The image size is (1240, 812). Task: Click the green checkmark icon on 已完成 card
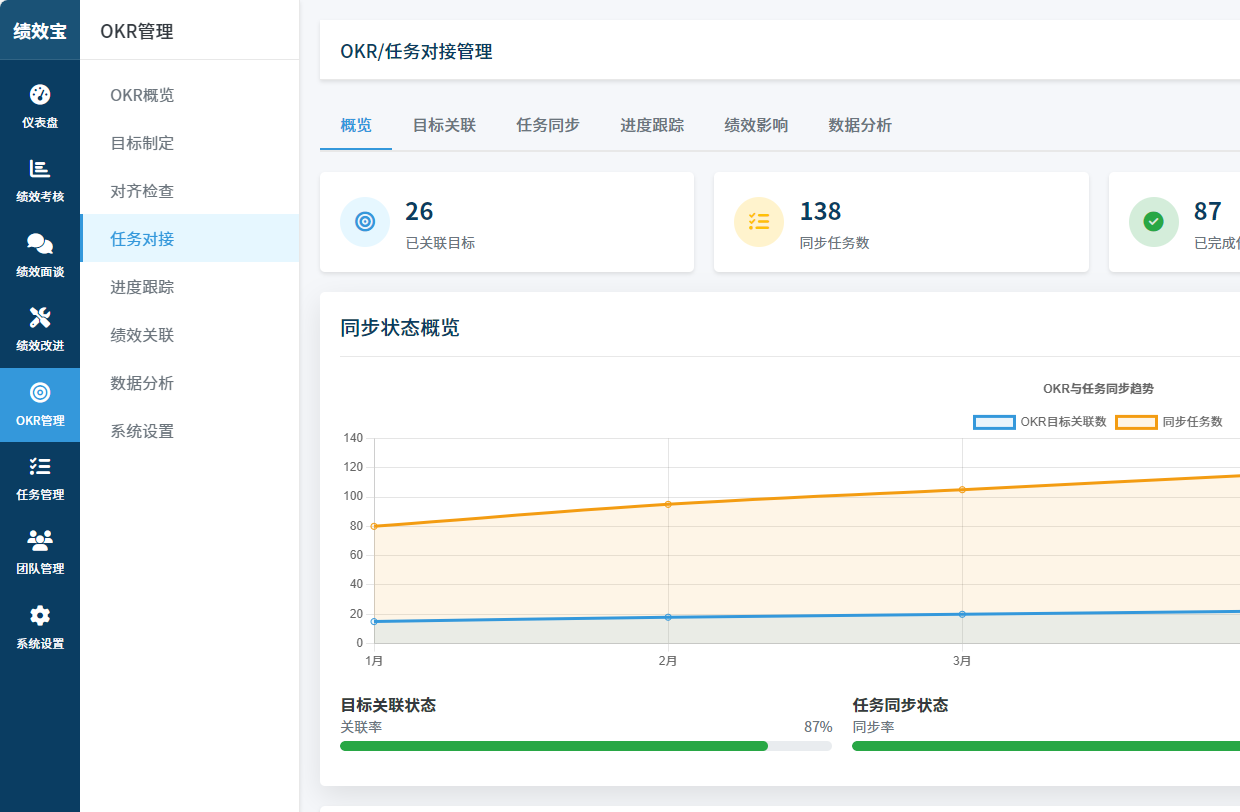point(1153,222)
